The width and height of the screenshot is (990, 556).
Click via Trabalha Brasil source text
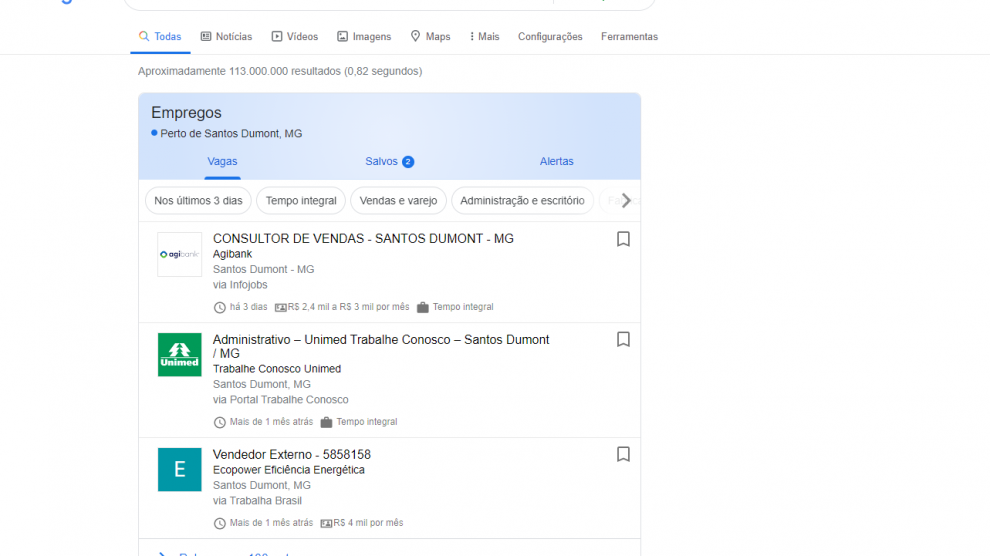pos(257,500)
